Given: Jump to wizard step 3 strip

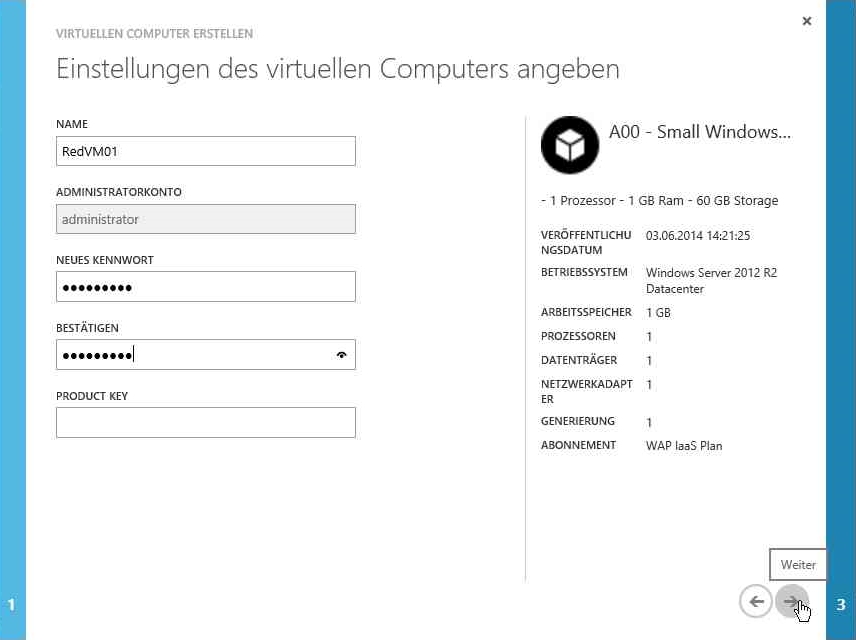Looking at the screenshot, I should click(841, 604).
